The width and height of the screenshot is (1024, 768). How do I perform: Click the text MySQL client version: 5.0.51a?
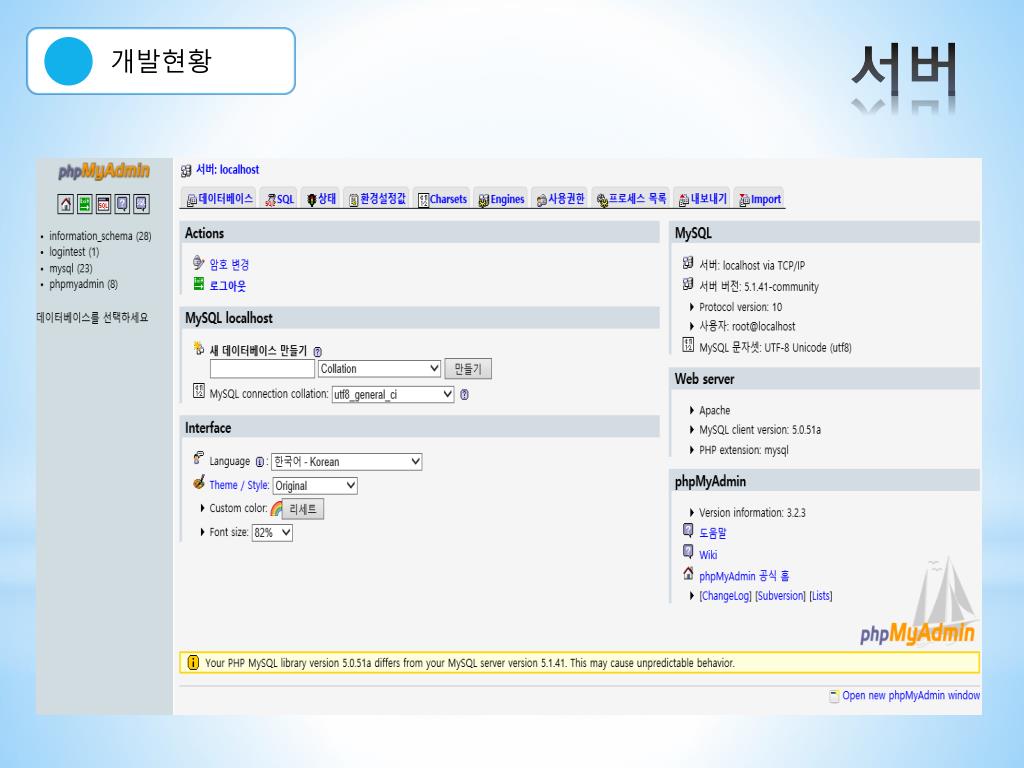tap(760, 430)
